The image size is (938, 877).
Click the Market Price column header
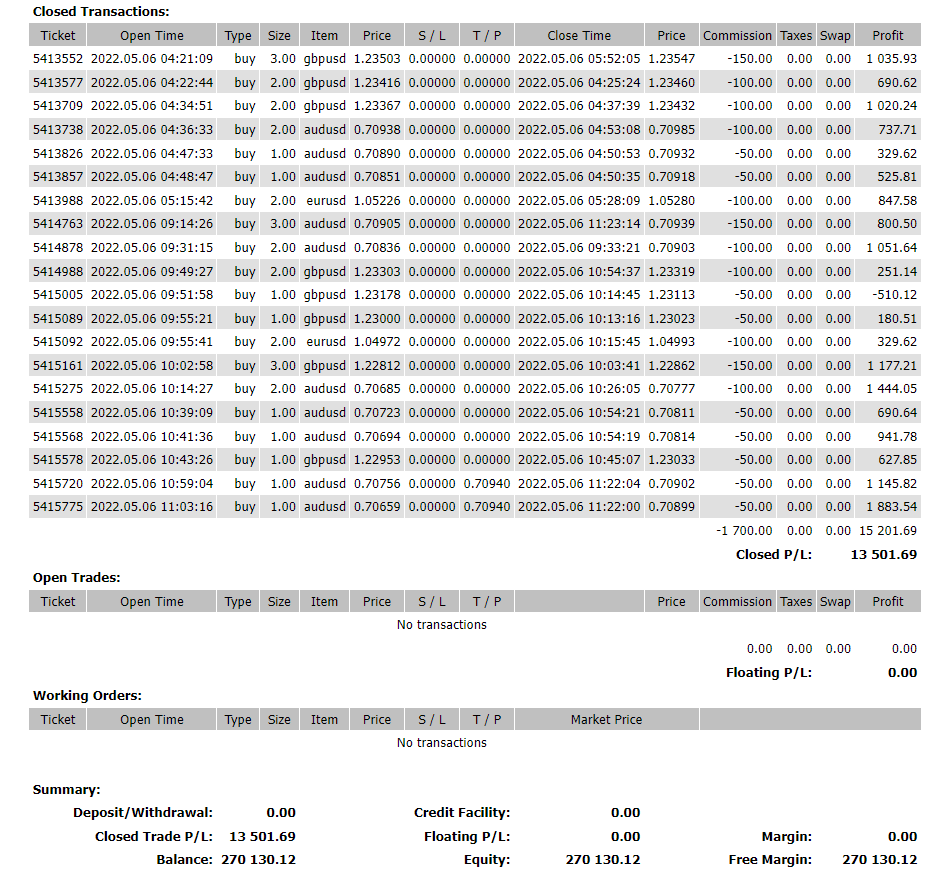pyautogui.click(x=607, y=719)
